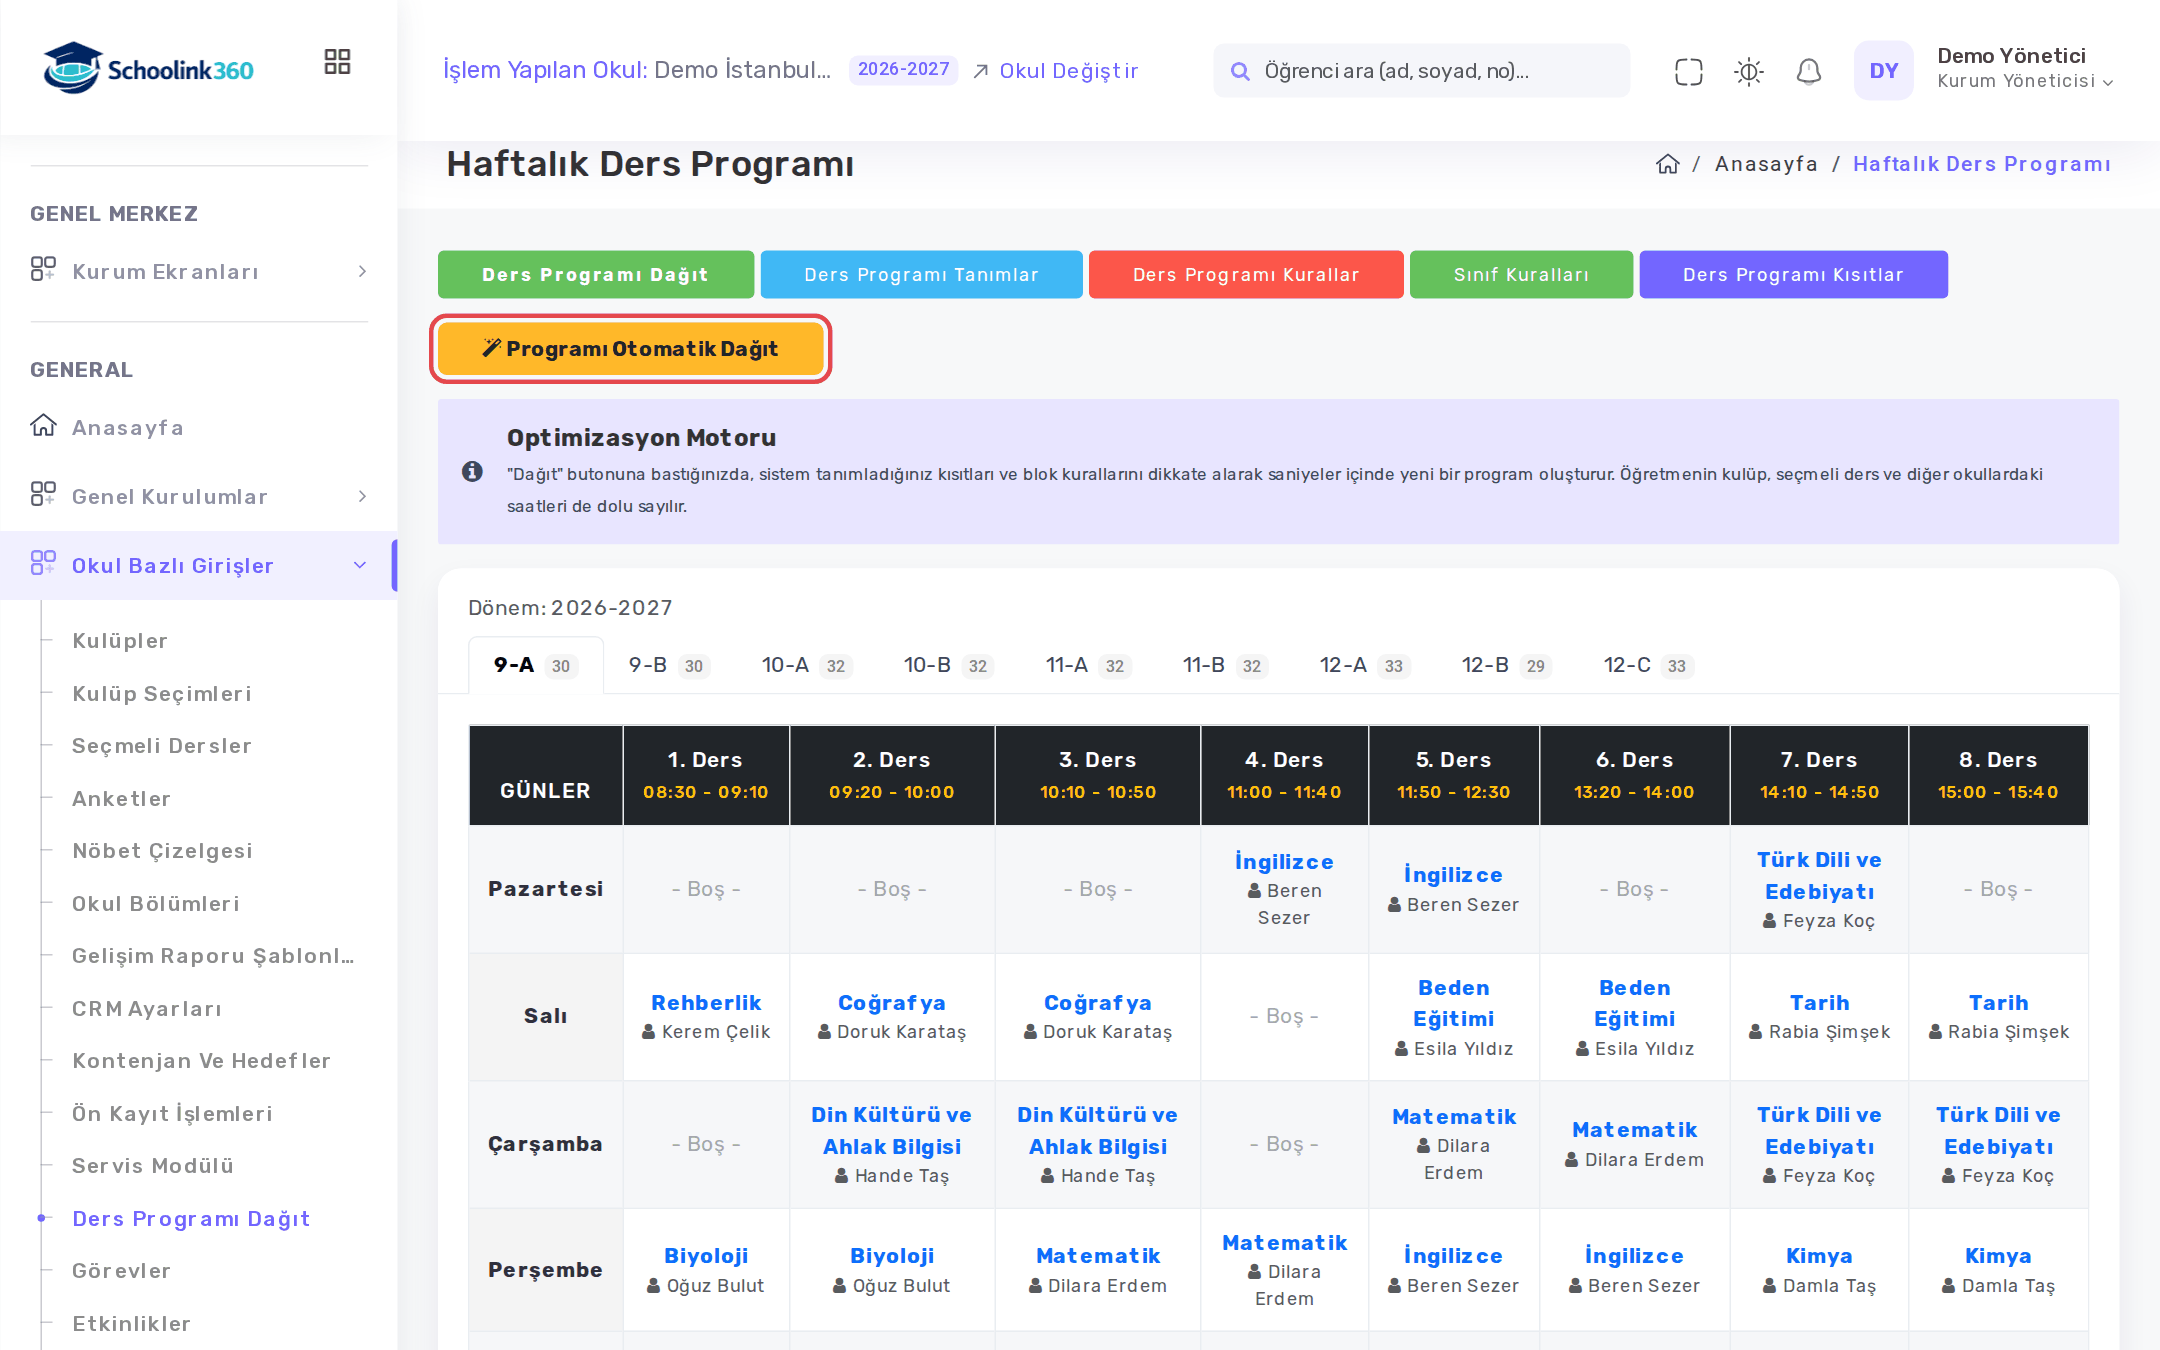Image resolution: width=2160 pixels, height=1350 pixels.
Task: Toggle the sidebar grid menu icon
Action: click(x=337, y=62)
